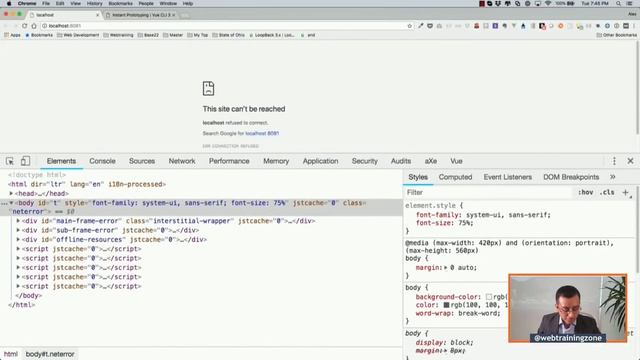640x360 pixels.
Task: Open the Vue devtools tab
Action: (x=456, y=161)
